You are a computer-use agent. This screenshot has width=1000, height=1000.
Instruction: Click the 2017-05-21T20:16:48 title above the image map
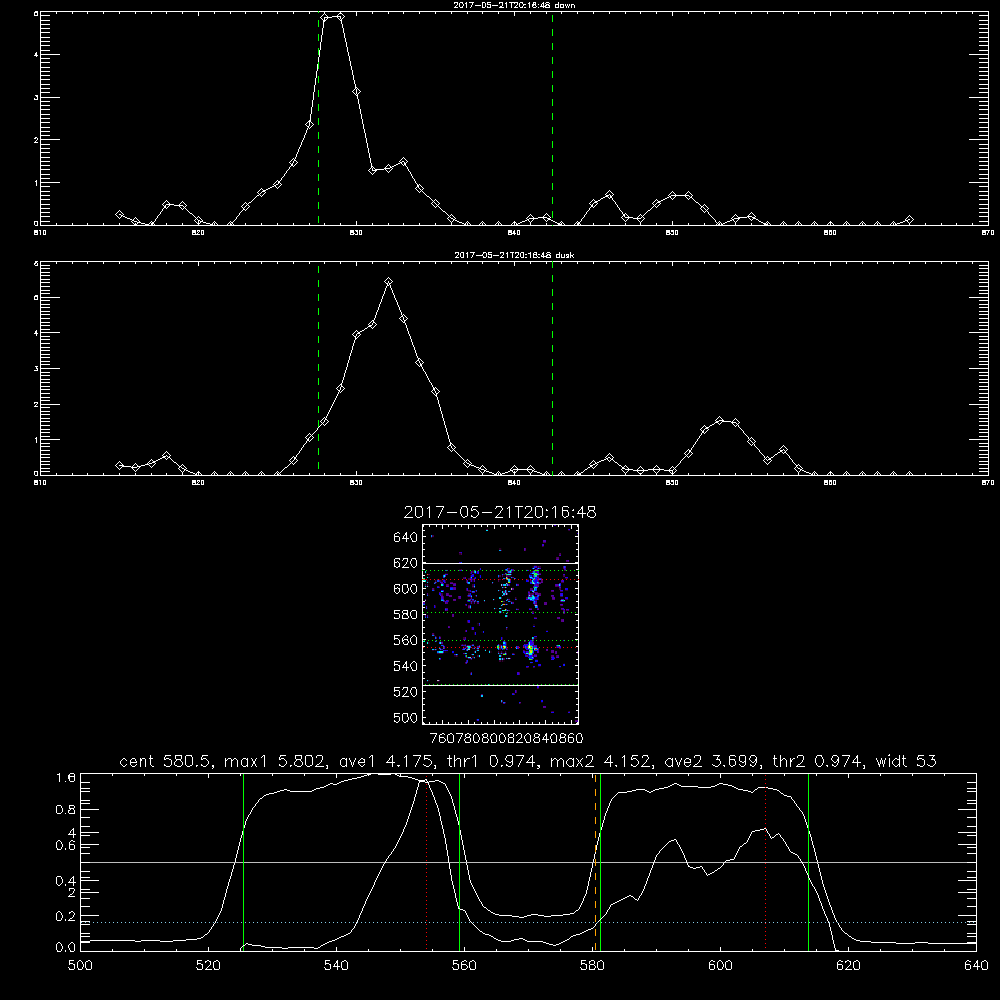coord(500,513)
